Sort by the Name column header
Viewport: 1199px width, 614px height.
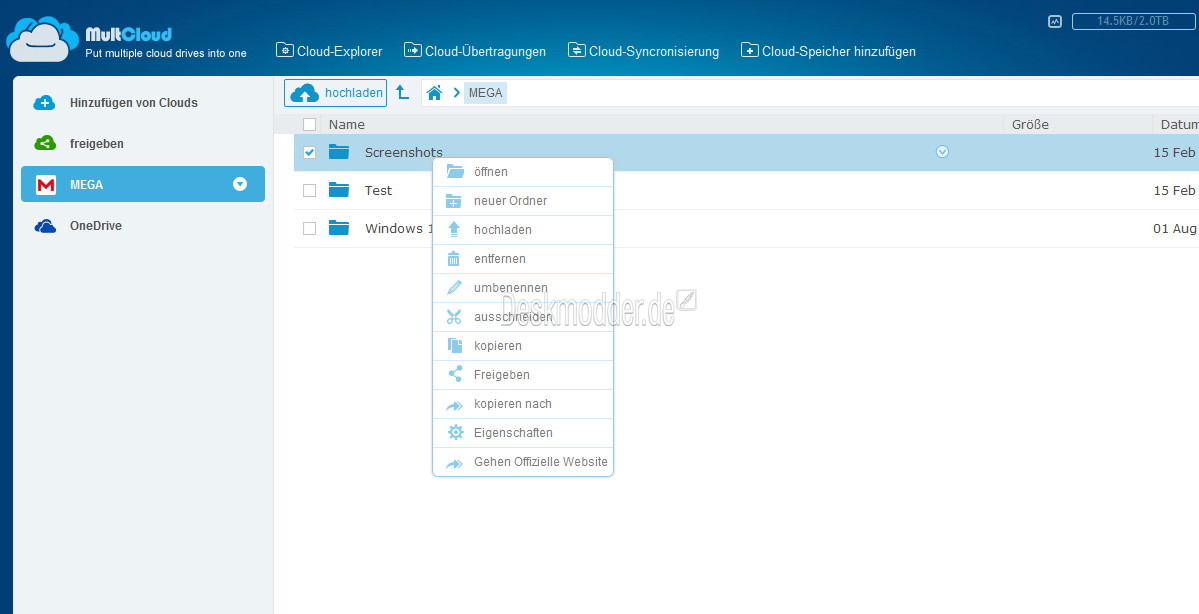point(346,124)
